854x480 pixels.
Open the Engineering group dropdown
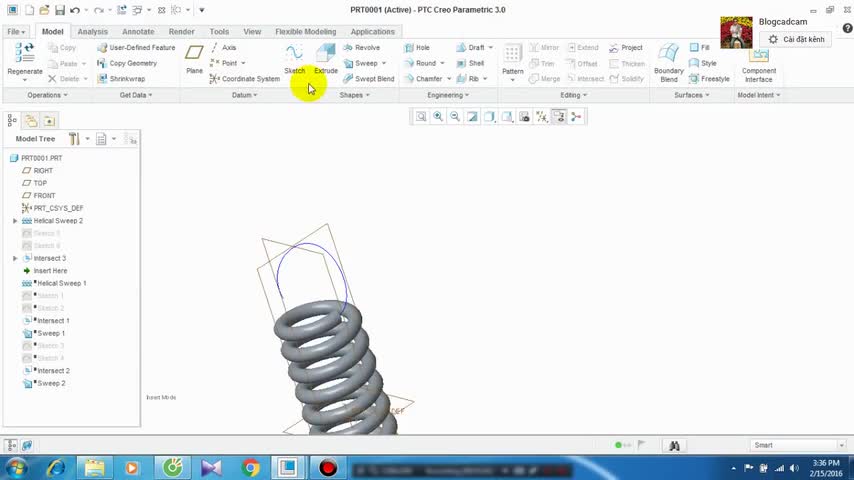point(448,95)
